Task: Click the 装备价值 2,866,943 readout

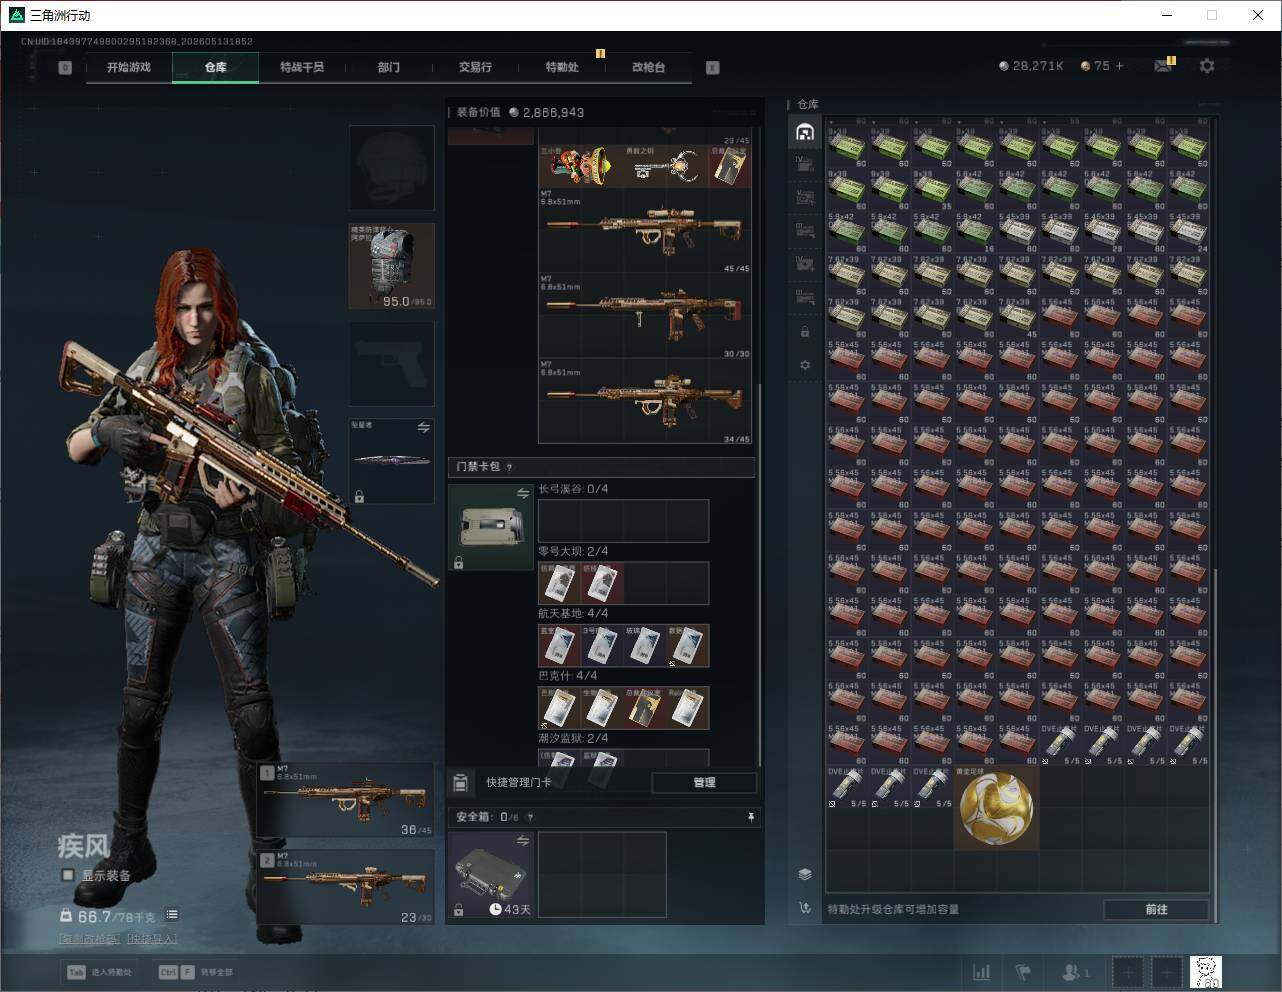Action: [x=520, y=112]
